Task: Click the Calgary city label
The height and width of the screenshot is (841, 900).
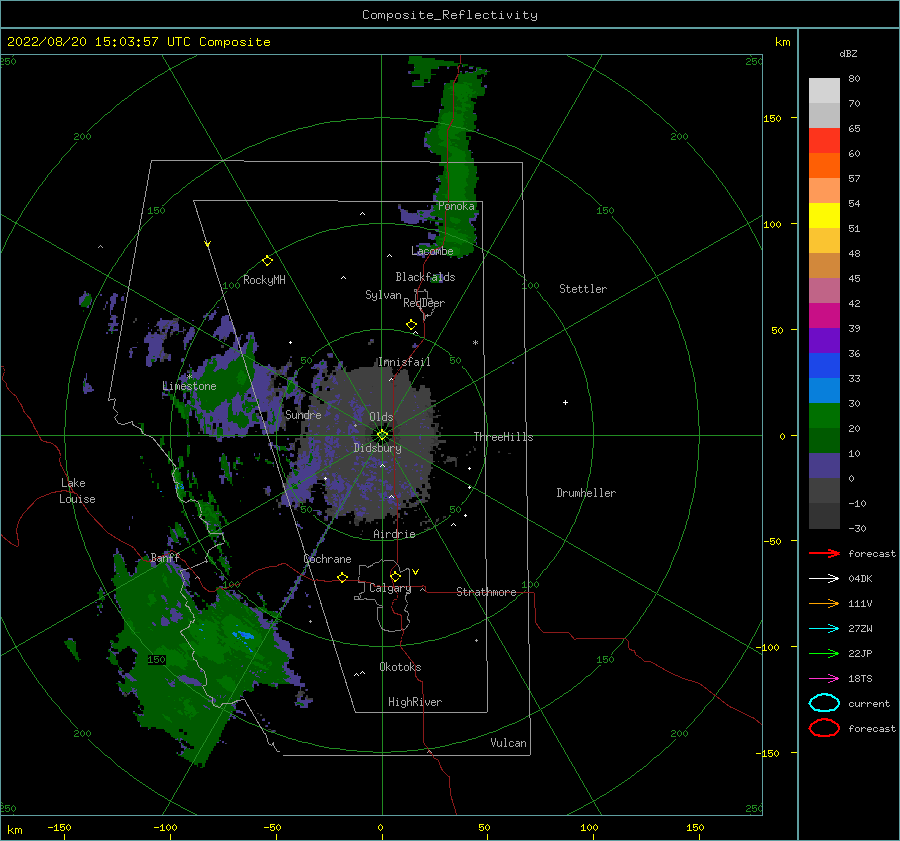Action: click(390, 588)
